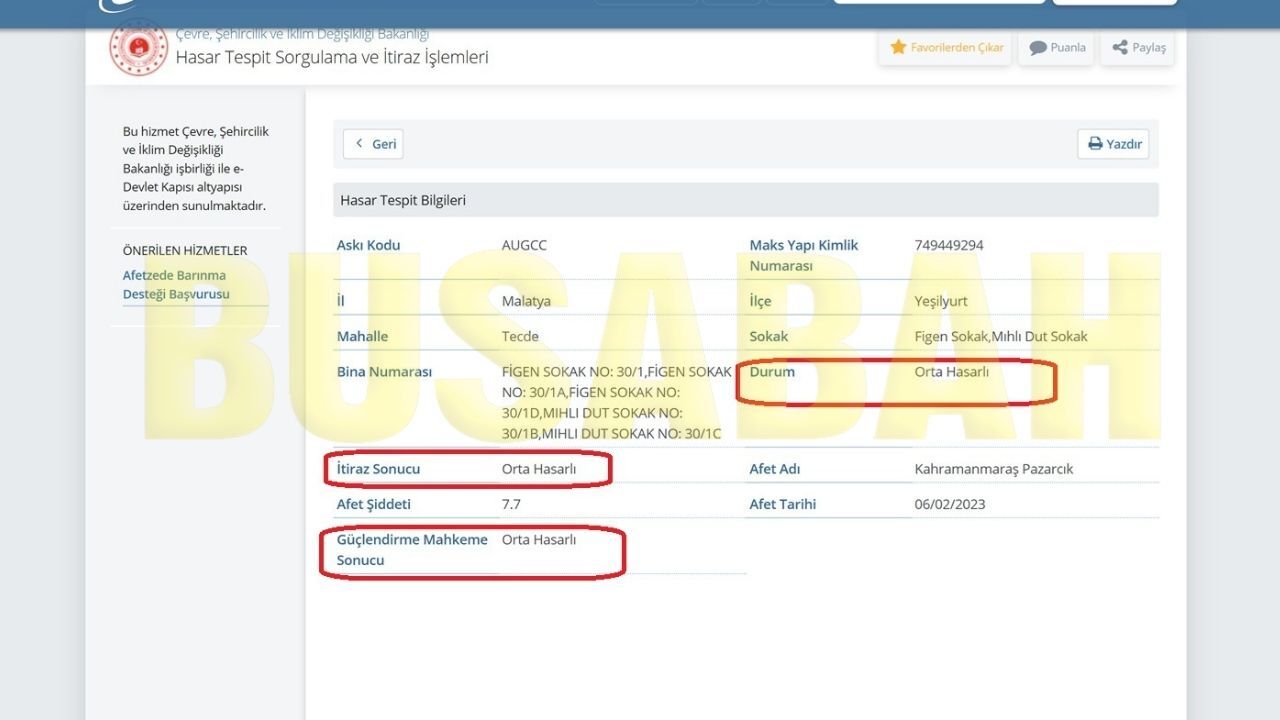Click the ministry logo emblem

[138, 47]
